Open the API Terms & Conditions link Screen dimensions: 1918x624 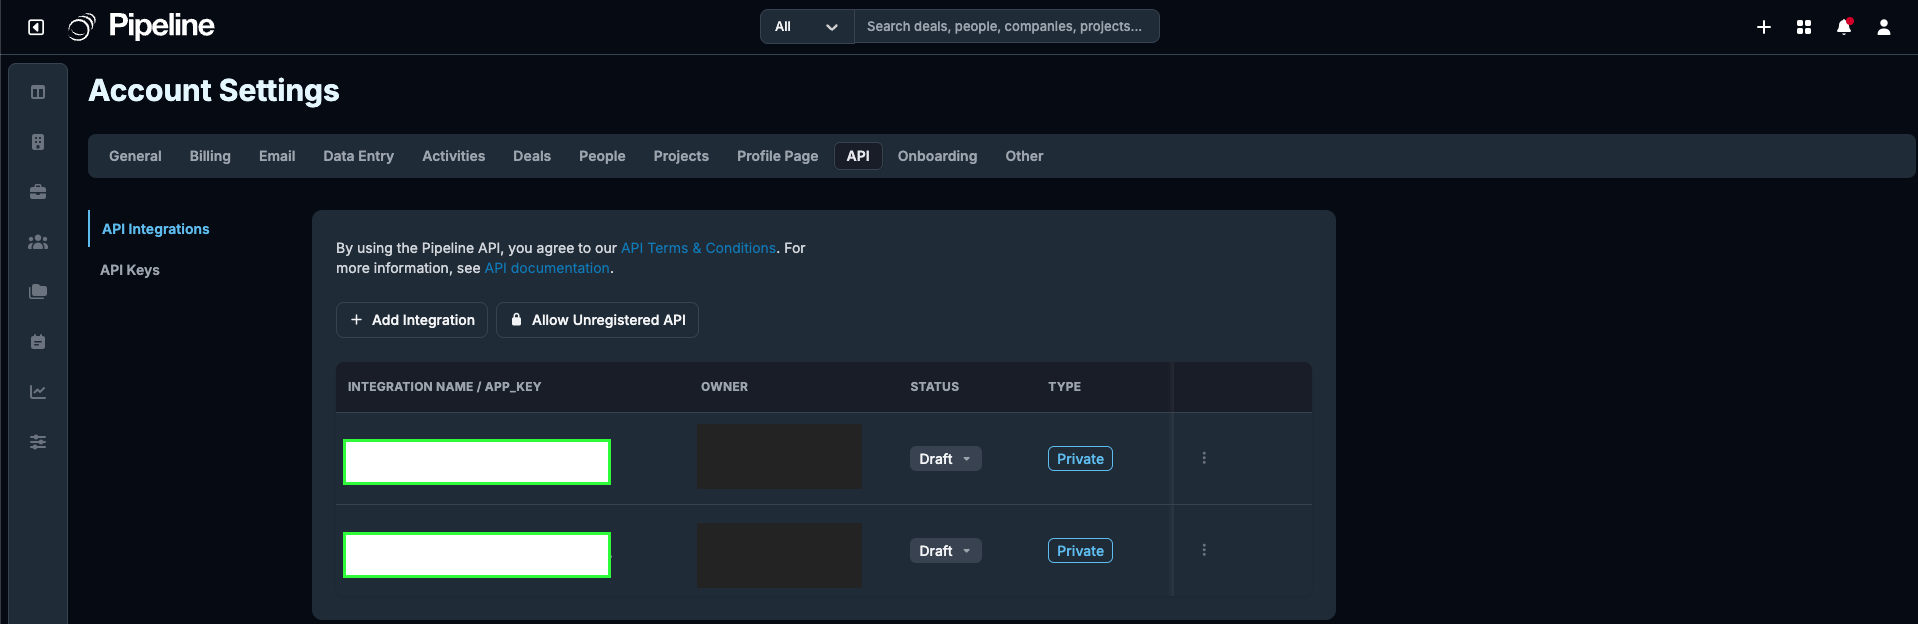click(698, 248)
